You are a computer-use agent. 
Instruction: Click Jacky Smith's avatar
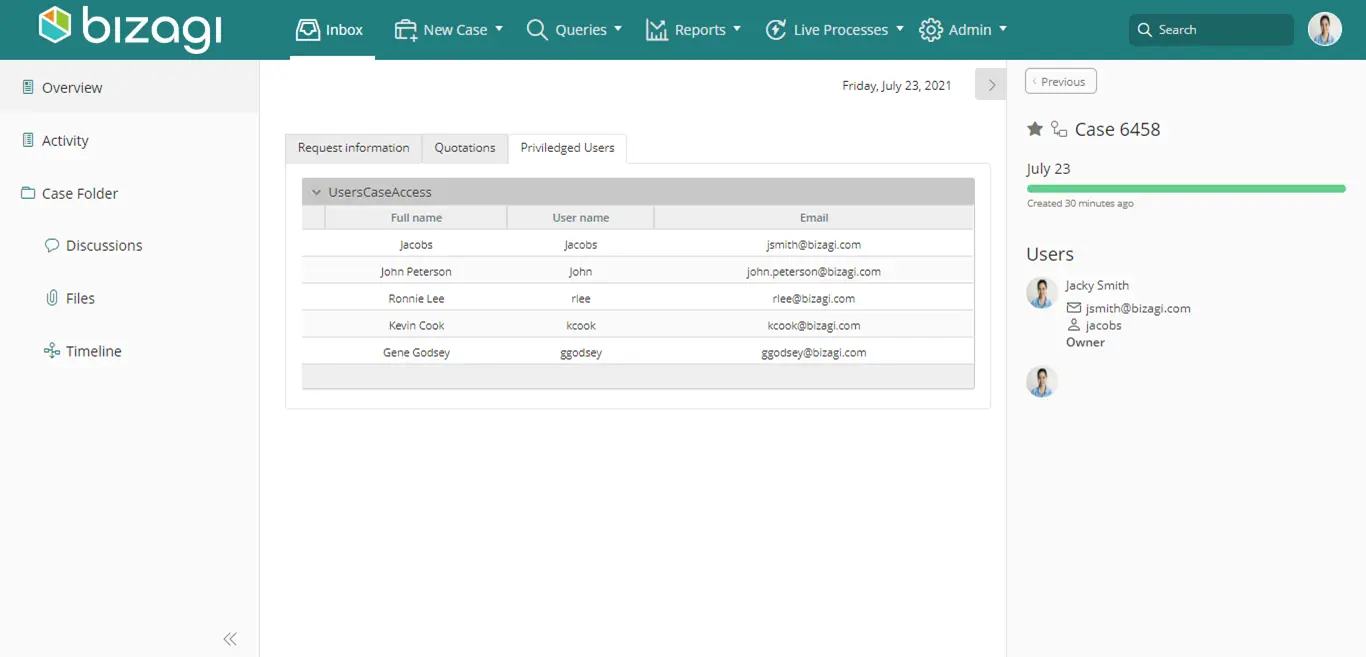pyautogui.click(x=1042, y=293)
